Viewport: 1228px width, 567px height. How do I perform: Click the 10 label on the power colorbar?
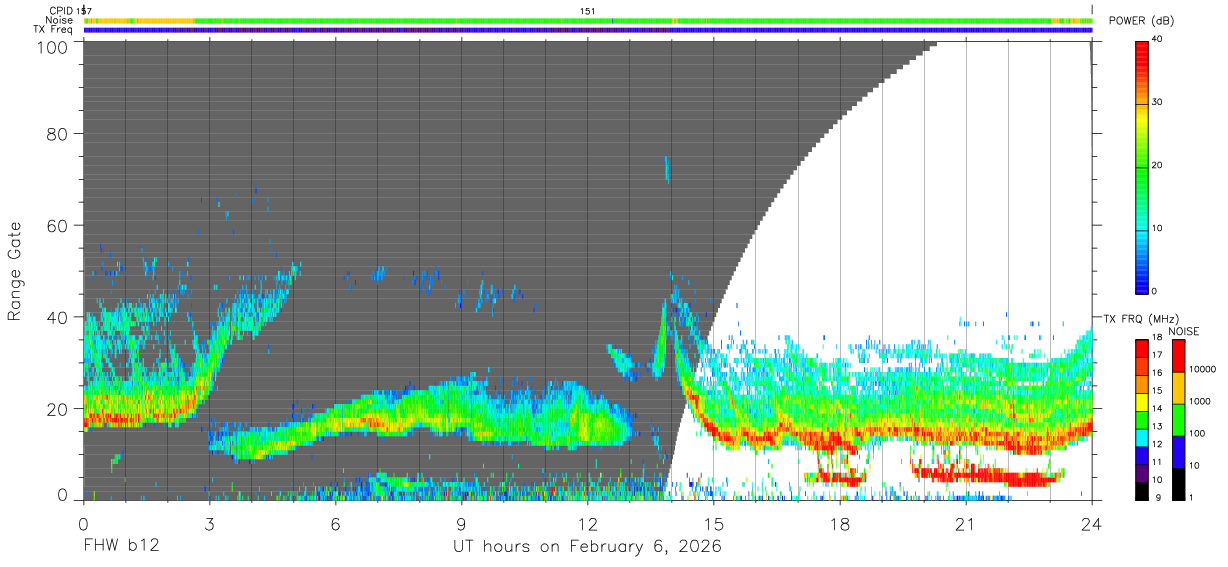point(1157,228)
